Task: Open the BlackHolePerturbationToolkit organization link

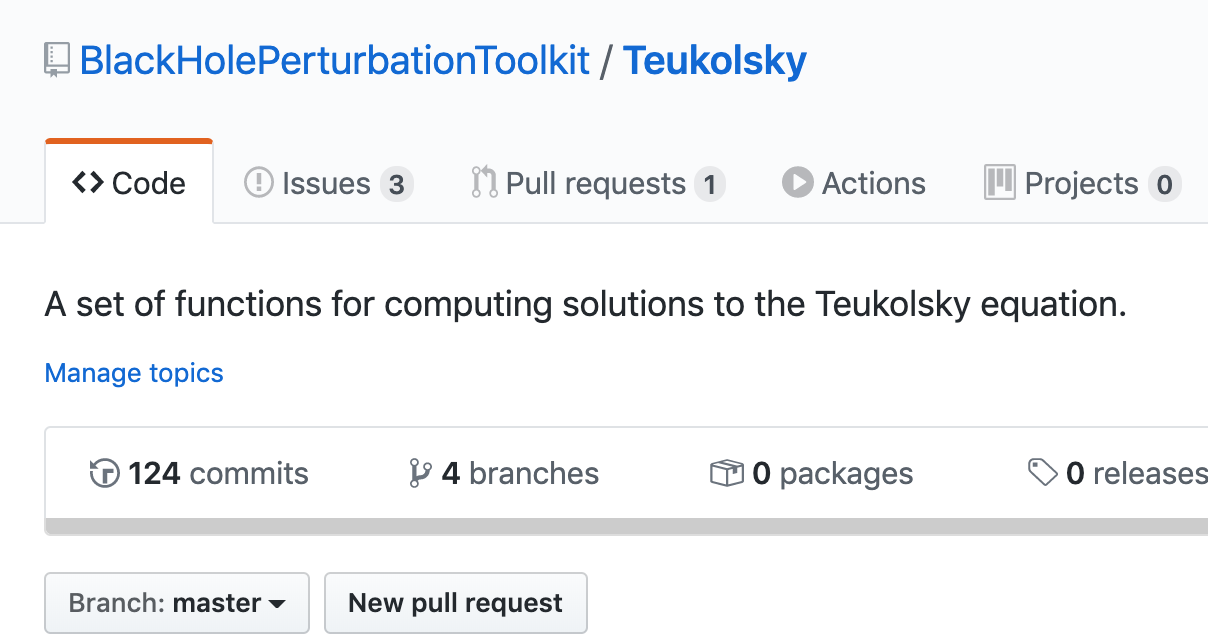Action: click(x=335, y=62)
